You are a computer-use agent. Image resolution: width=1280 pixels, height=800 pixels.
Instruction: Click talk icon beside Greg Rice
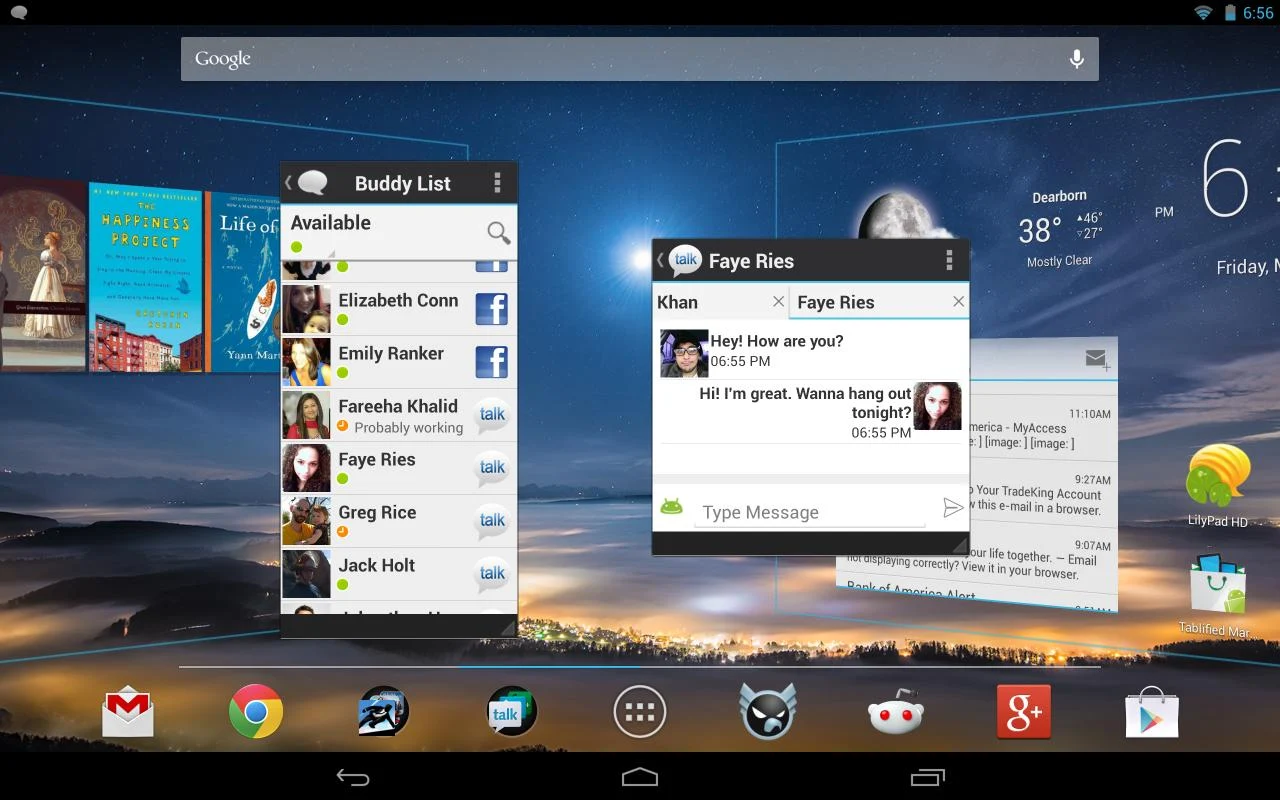coord(492,521)
